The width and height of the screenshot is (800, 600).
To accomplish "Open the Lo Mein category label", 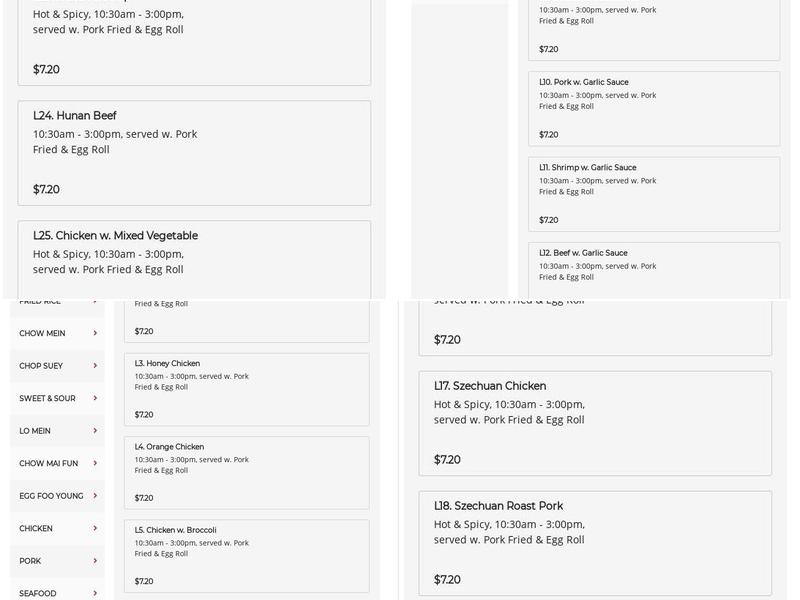I will coord(35,431).
